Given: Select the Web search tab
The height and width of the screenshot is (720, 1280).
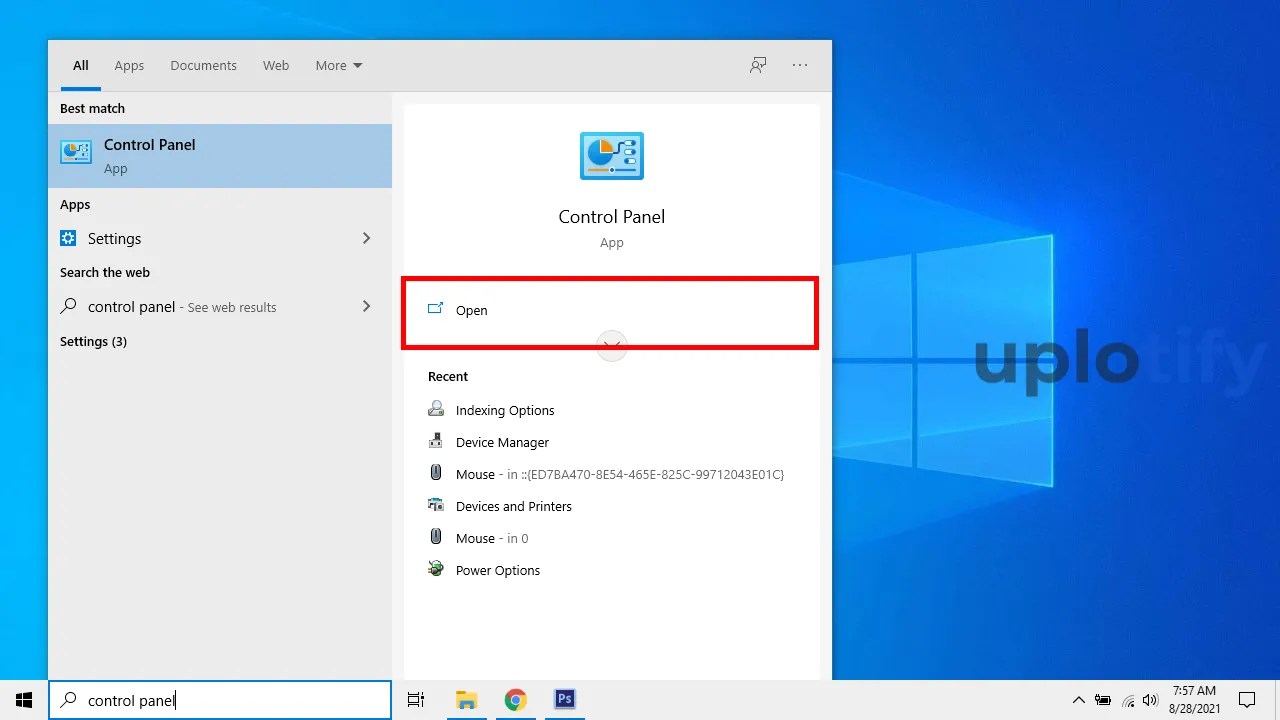Looking at the screenshot, I should tap(276, 66).
